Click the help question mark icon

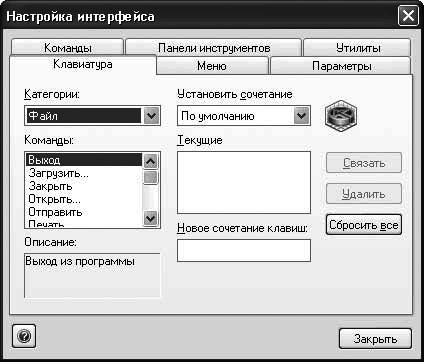point(24,336)
